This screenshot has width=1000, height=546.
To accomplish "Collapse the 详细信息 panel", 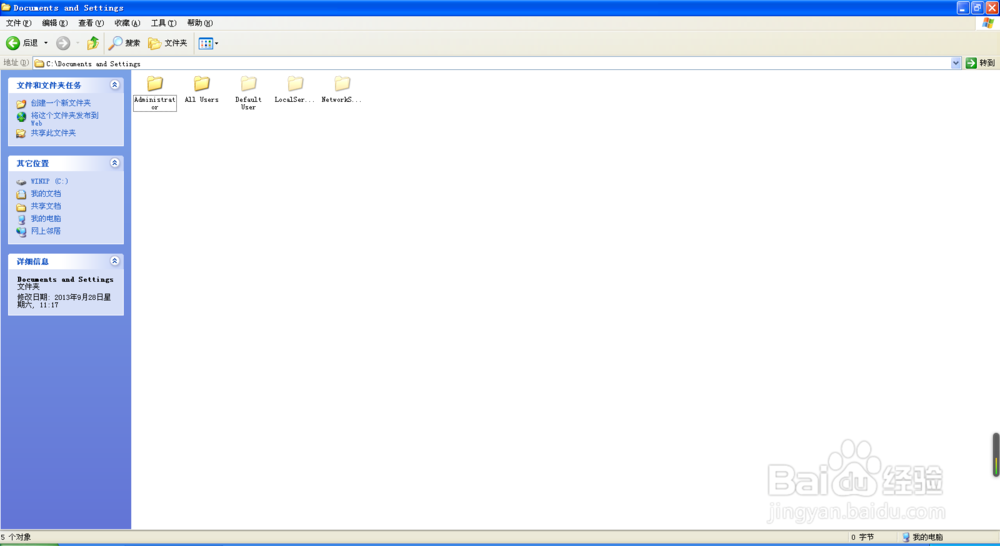I will point(115,261).
